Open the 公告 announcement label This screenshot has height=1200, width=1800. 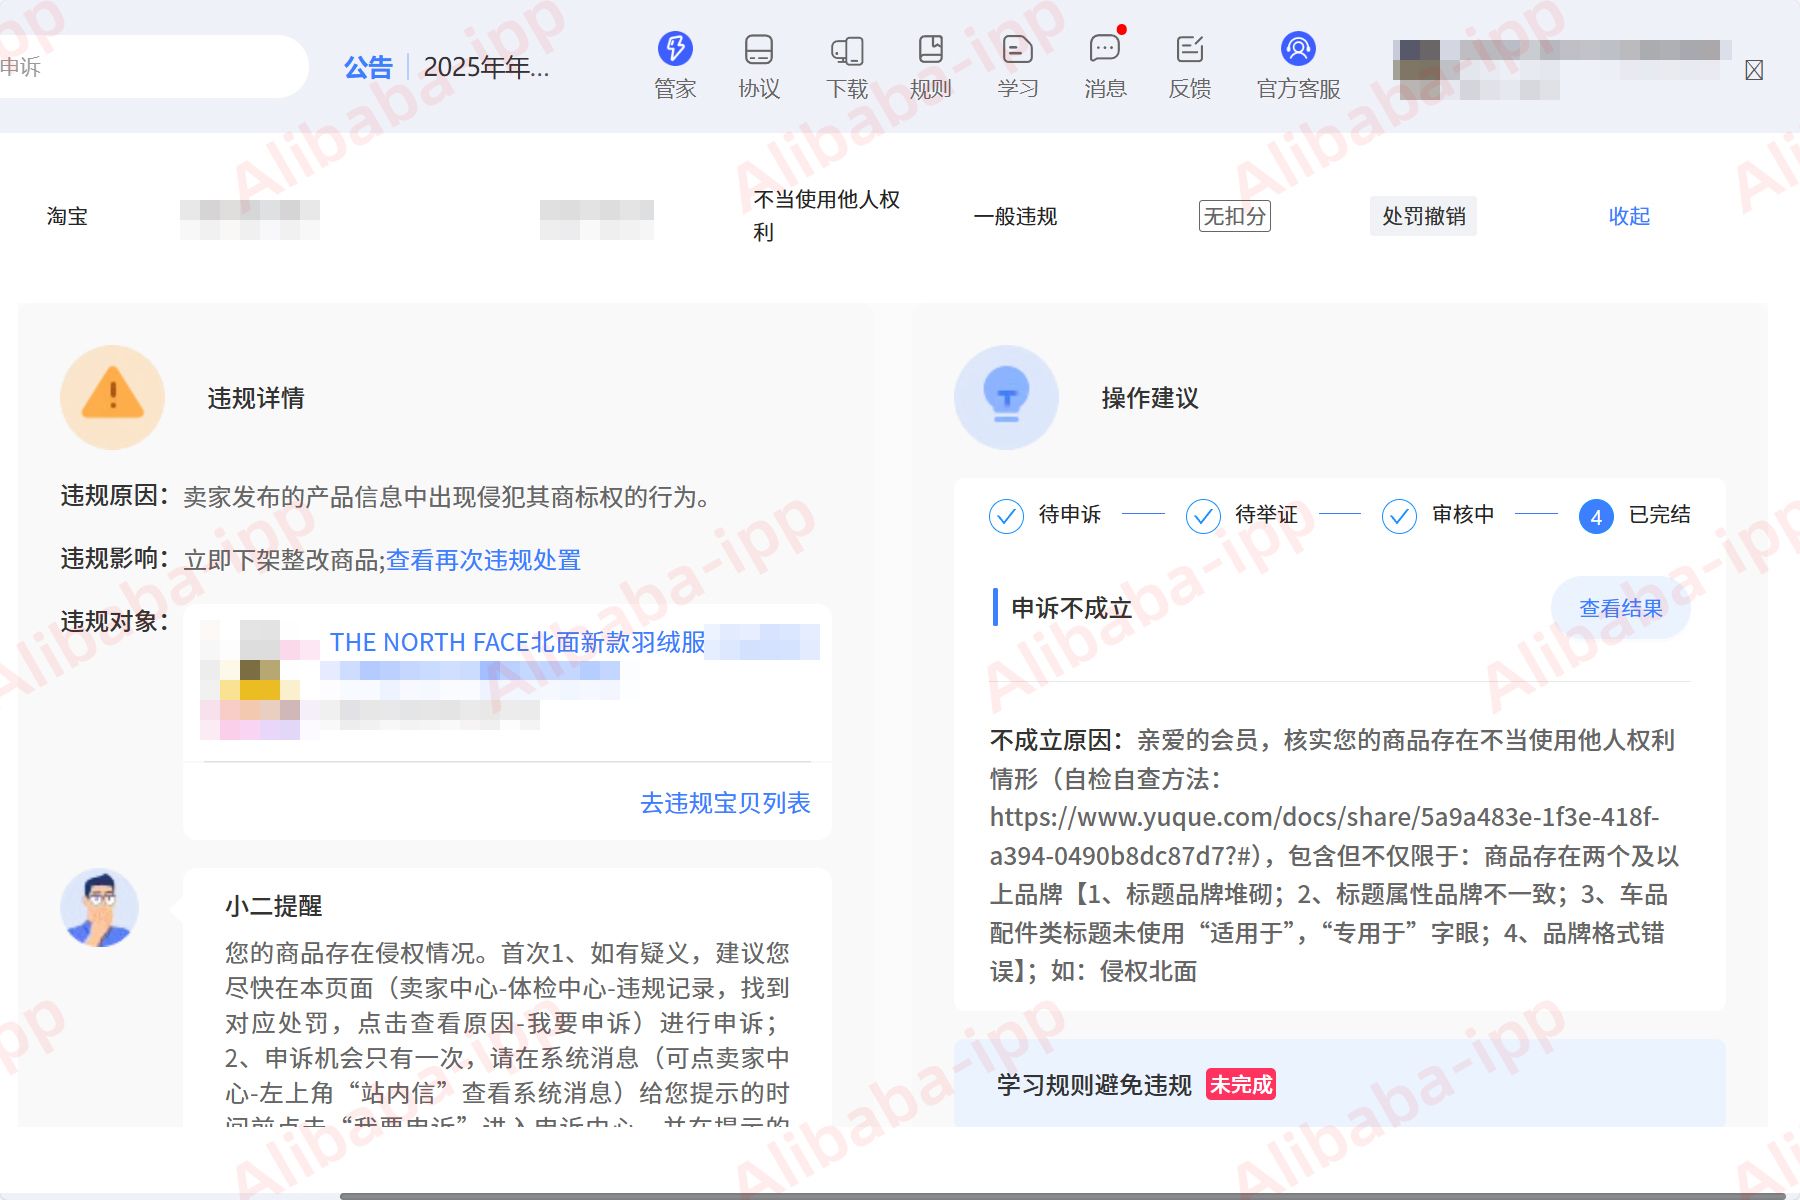pos(368,67)
